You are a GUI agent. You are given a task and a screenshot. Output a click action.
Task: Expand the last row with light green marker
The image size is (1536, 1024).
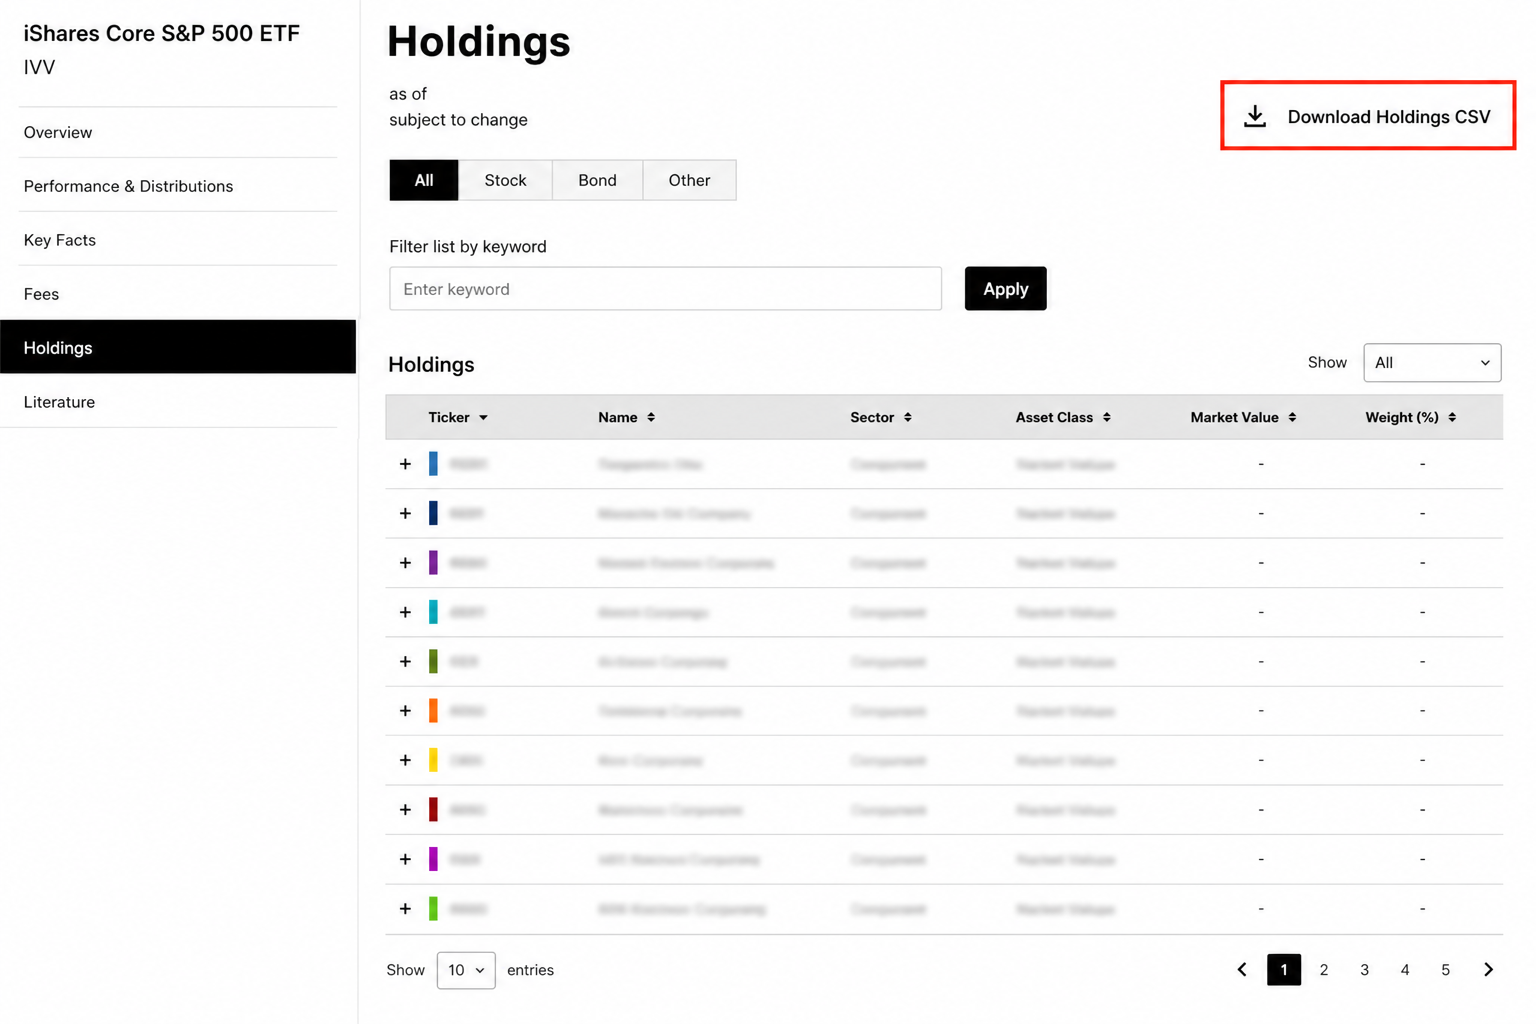405,909
